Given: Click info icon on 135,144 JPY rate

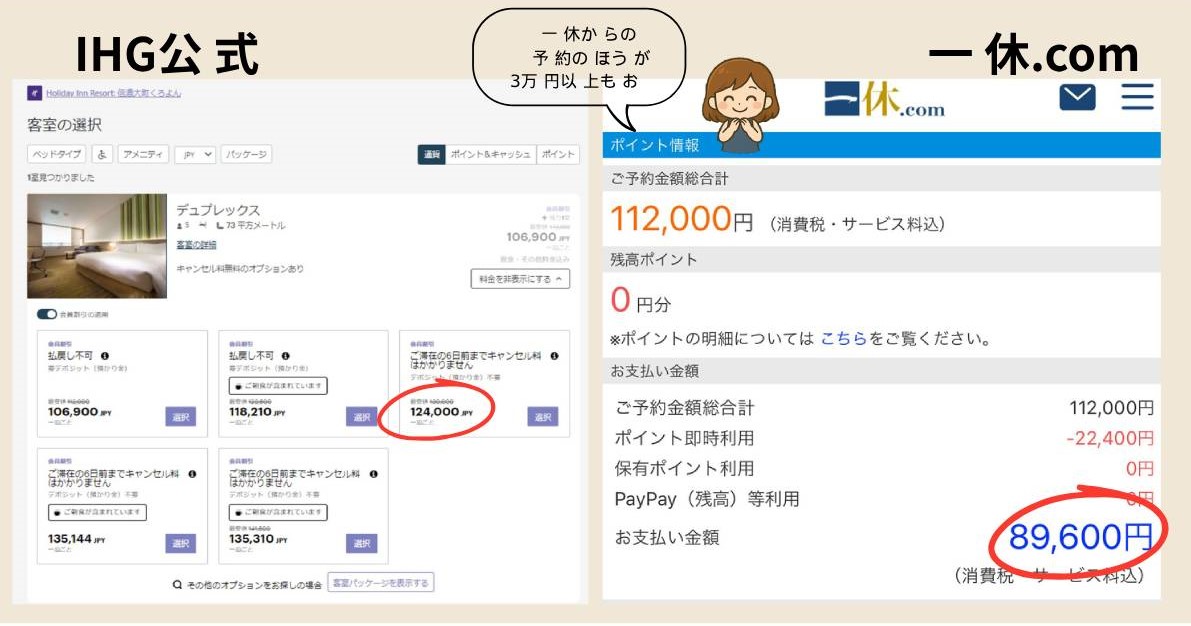Looking at the screenshot, I should coord(192,474).
